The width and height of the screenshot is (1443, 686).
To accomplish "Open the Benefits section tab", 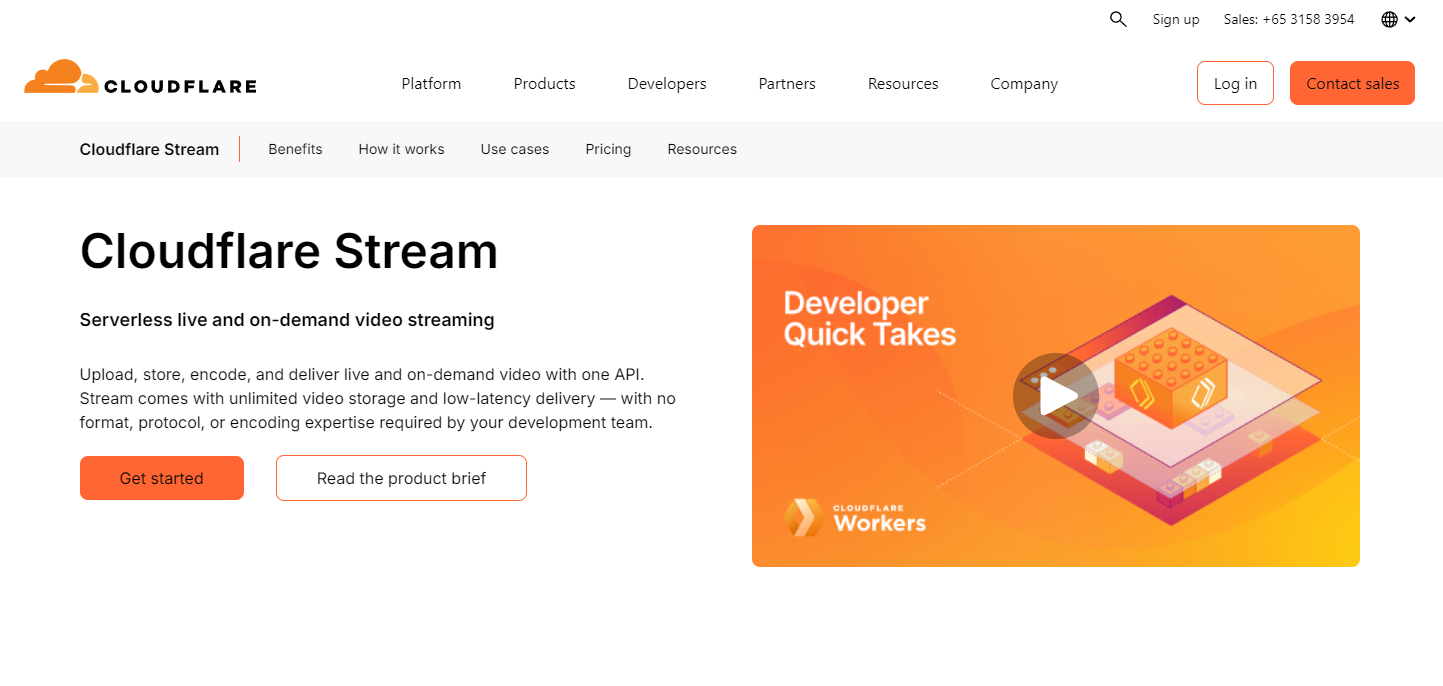I will coord(295,149).
